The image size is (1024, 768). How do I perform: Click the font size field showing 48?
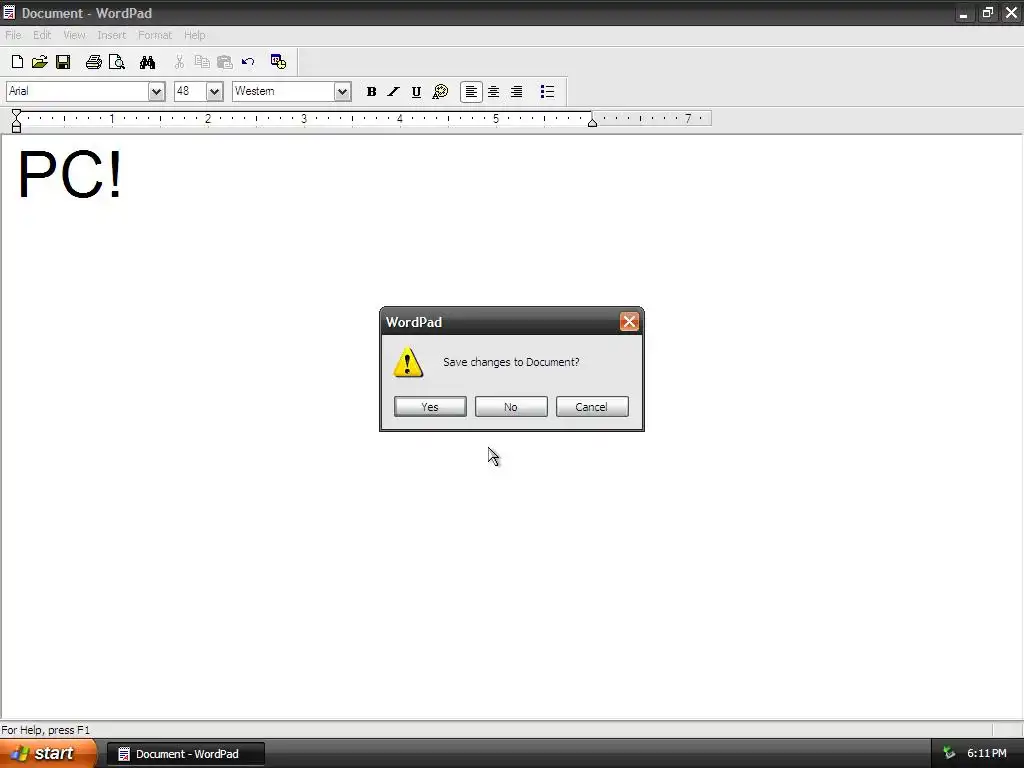191,91
